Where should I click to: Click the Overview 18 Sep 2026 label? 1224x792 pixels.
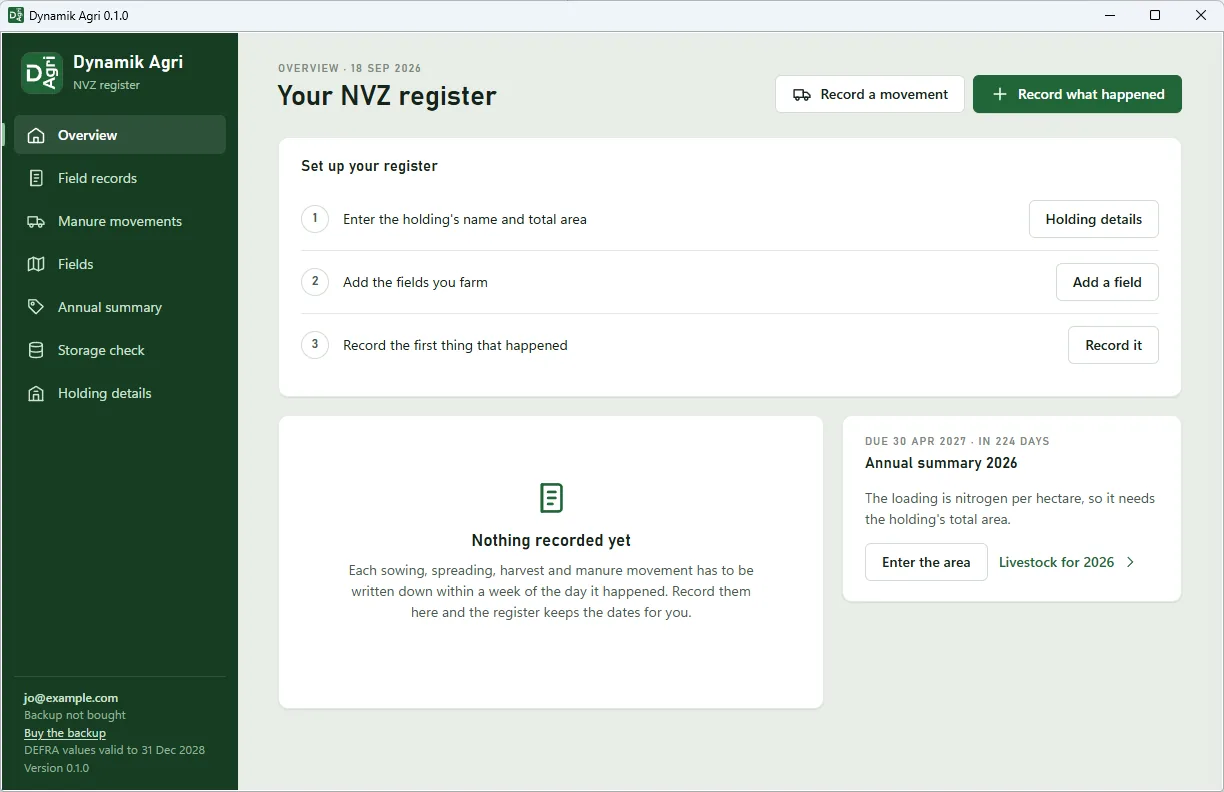(350, 68)
